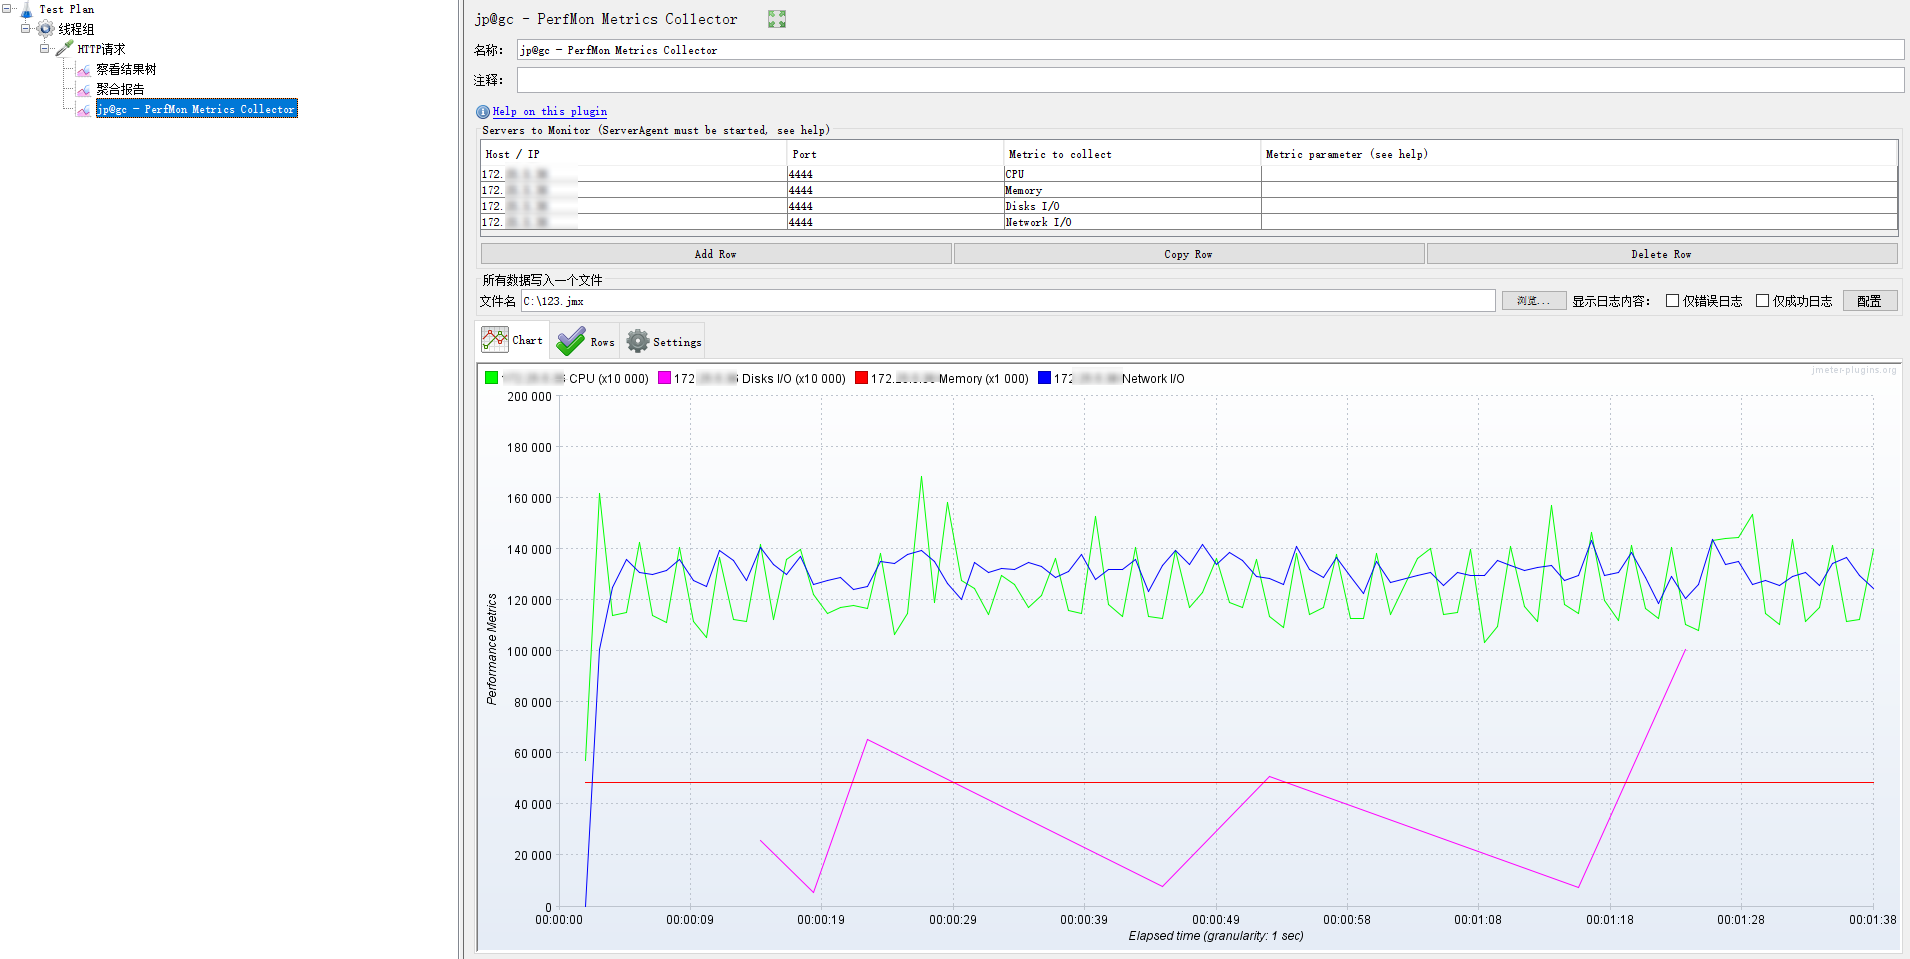Collapse the HTTP请求 tree node
This screenshot has height=959, width=1910.
[45, 48]
